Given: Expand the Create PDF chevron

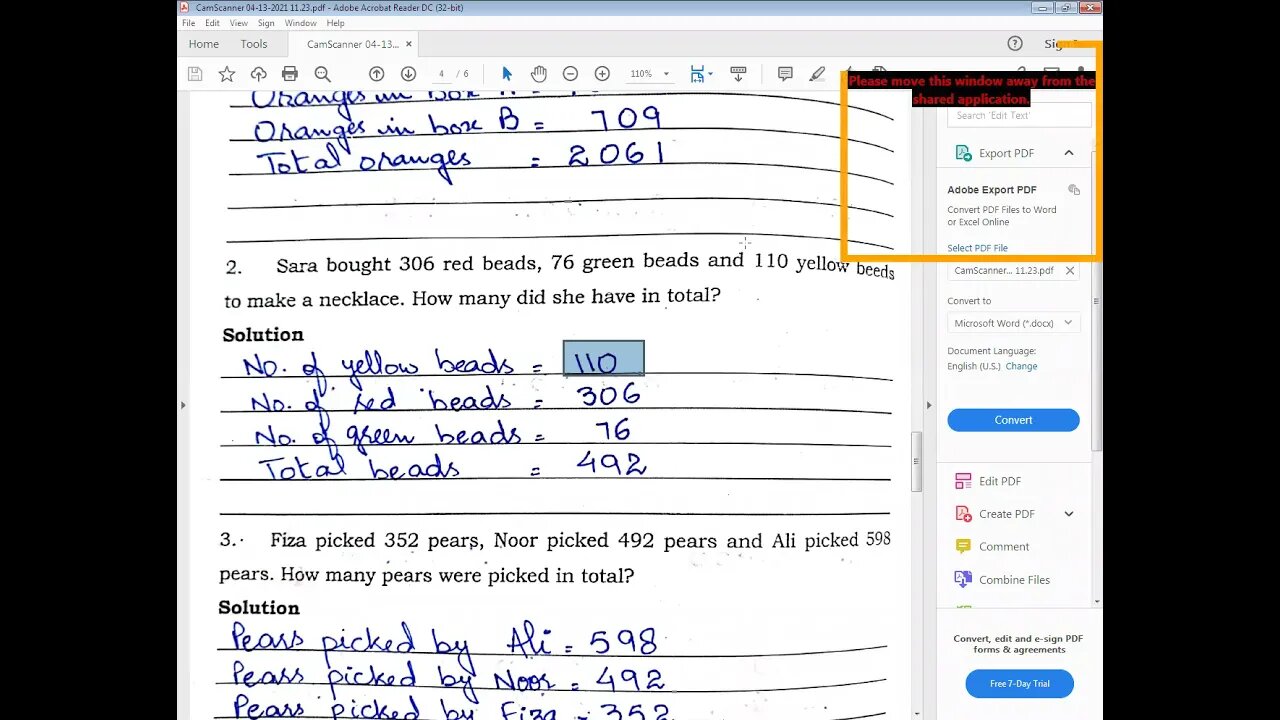Looking at the screenshot, I should 1069,514.
